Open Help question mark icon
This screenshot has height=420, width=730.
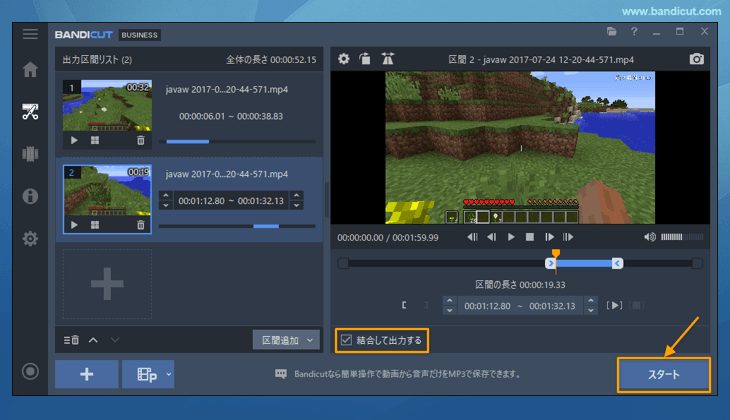pos(634,32)
